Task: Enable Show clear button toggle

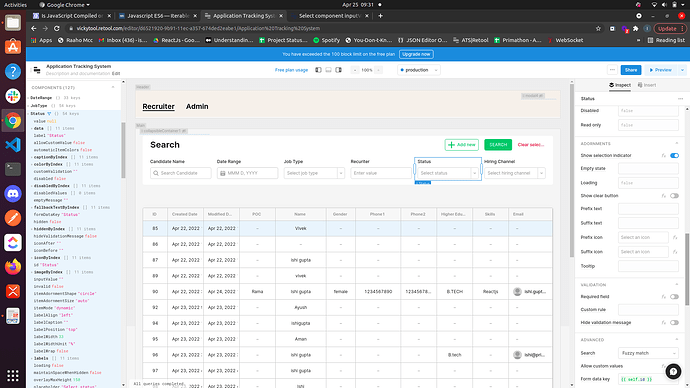Action: 674,196
